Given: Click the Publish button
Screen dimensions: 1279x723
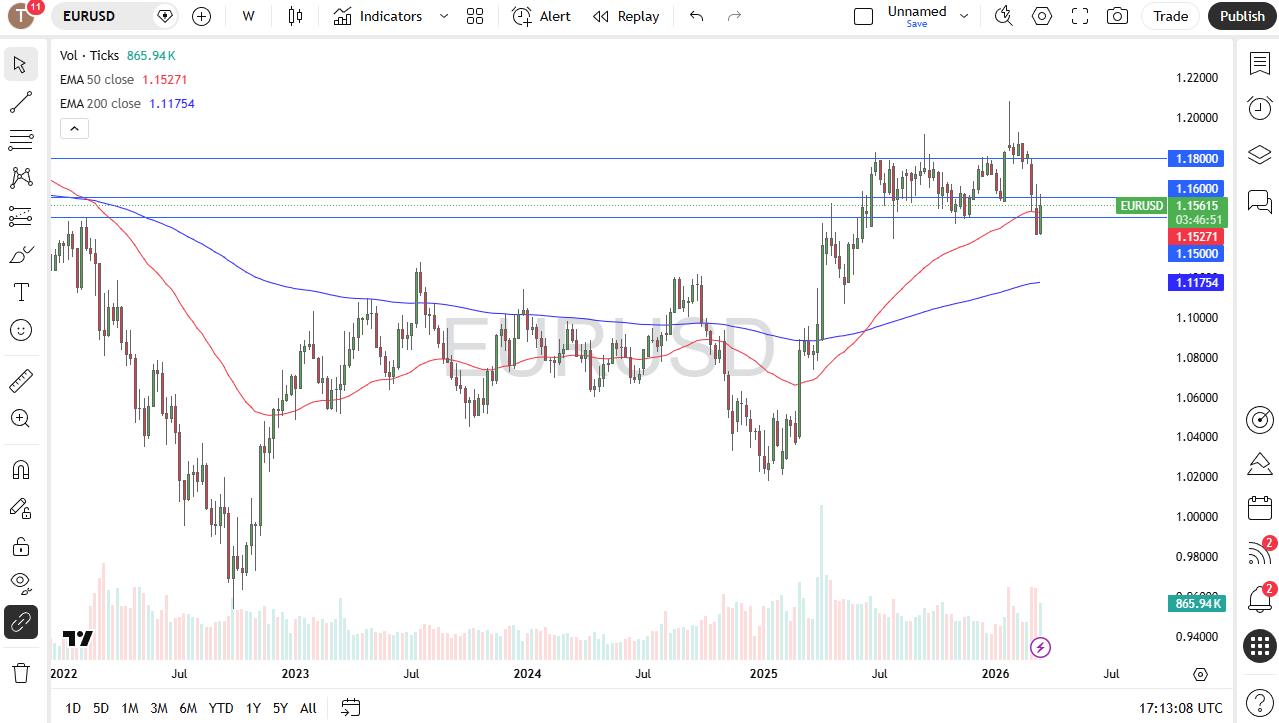Looking at the screenshot, I should point(1241,16).
